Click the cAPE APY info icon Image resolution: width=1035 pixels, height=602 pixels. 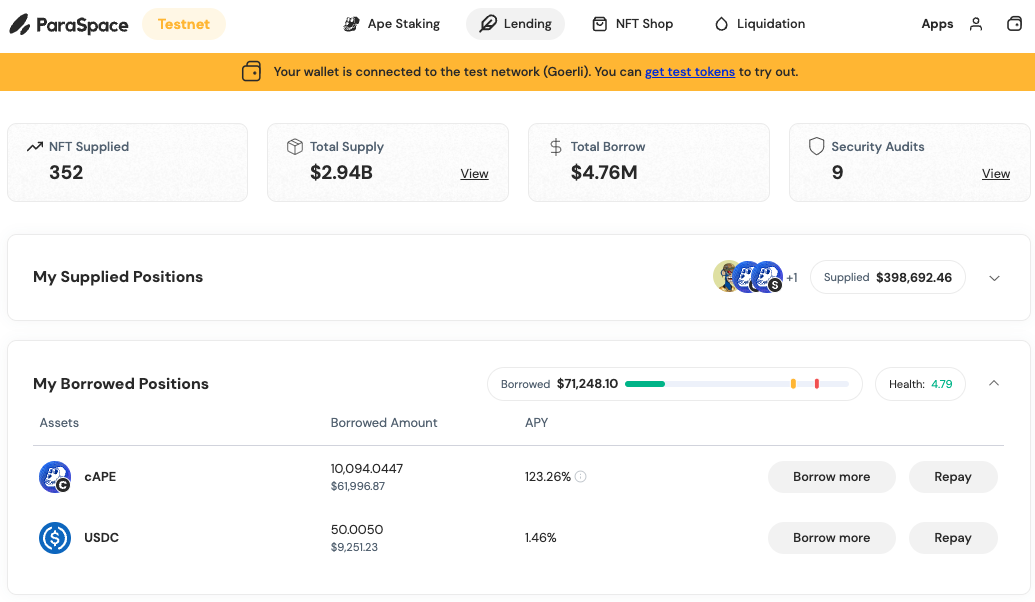click(x=580, y=477)
